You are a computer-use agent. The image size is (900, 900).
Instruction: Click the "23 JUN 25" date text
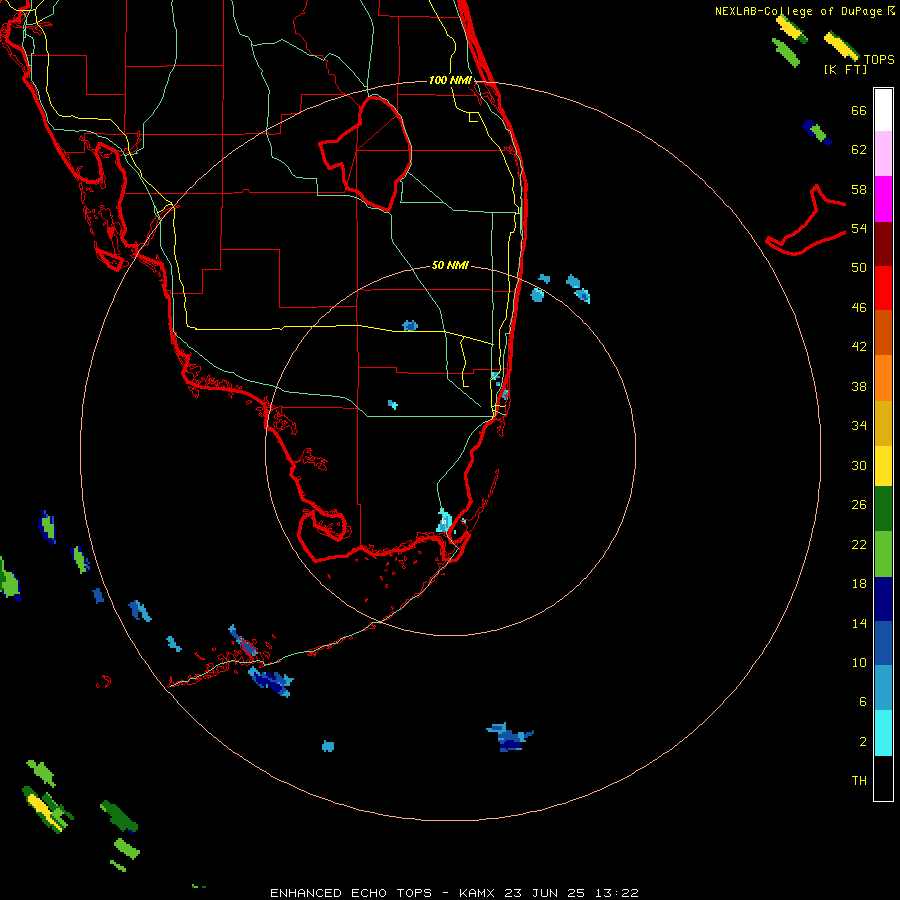click(x=544, y=893)
